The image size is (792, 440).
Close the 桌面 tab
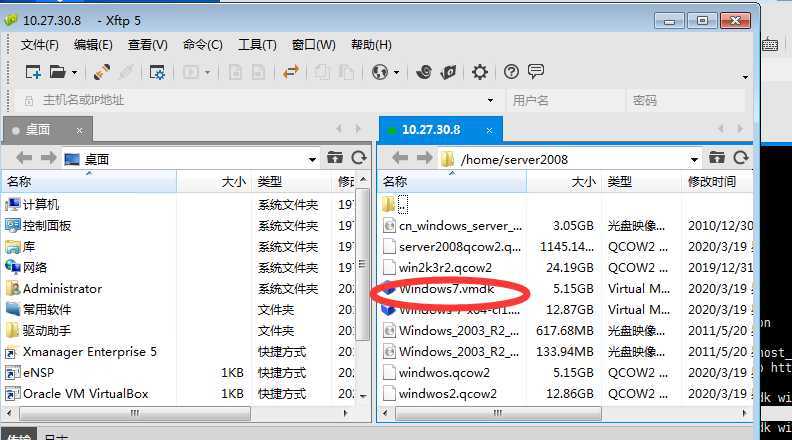(x=79, y=131)
